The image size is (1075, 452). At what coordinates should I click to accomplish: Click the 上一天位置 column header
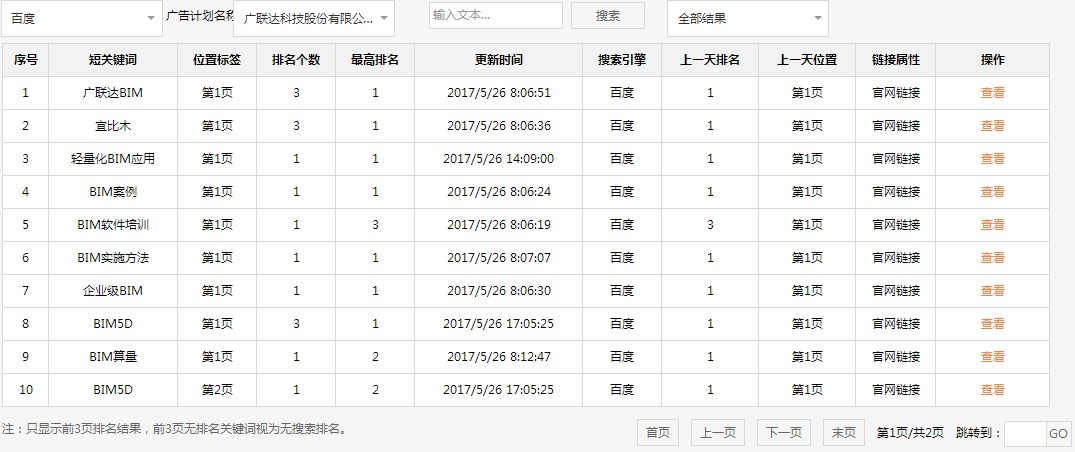(807, 60)
